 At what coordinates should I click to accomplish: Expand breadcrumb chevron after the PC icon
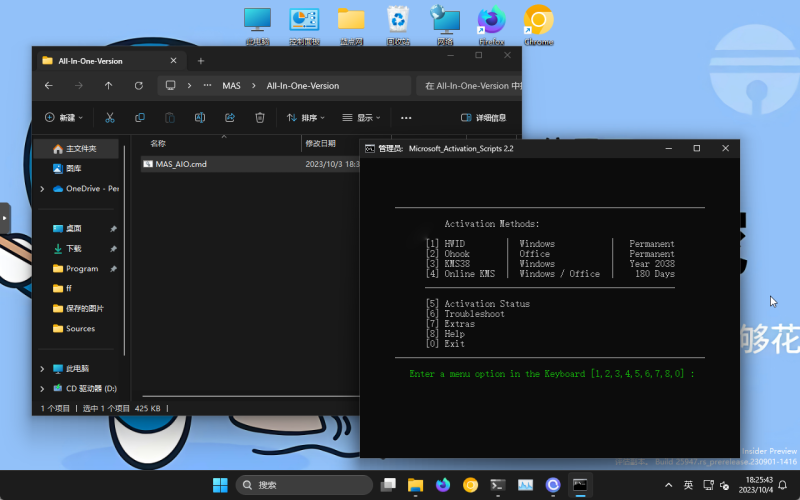click(x=189, y=86)
